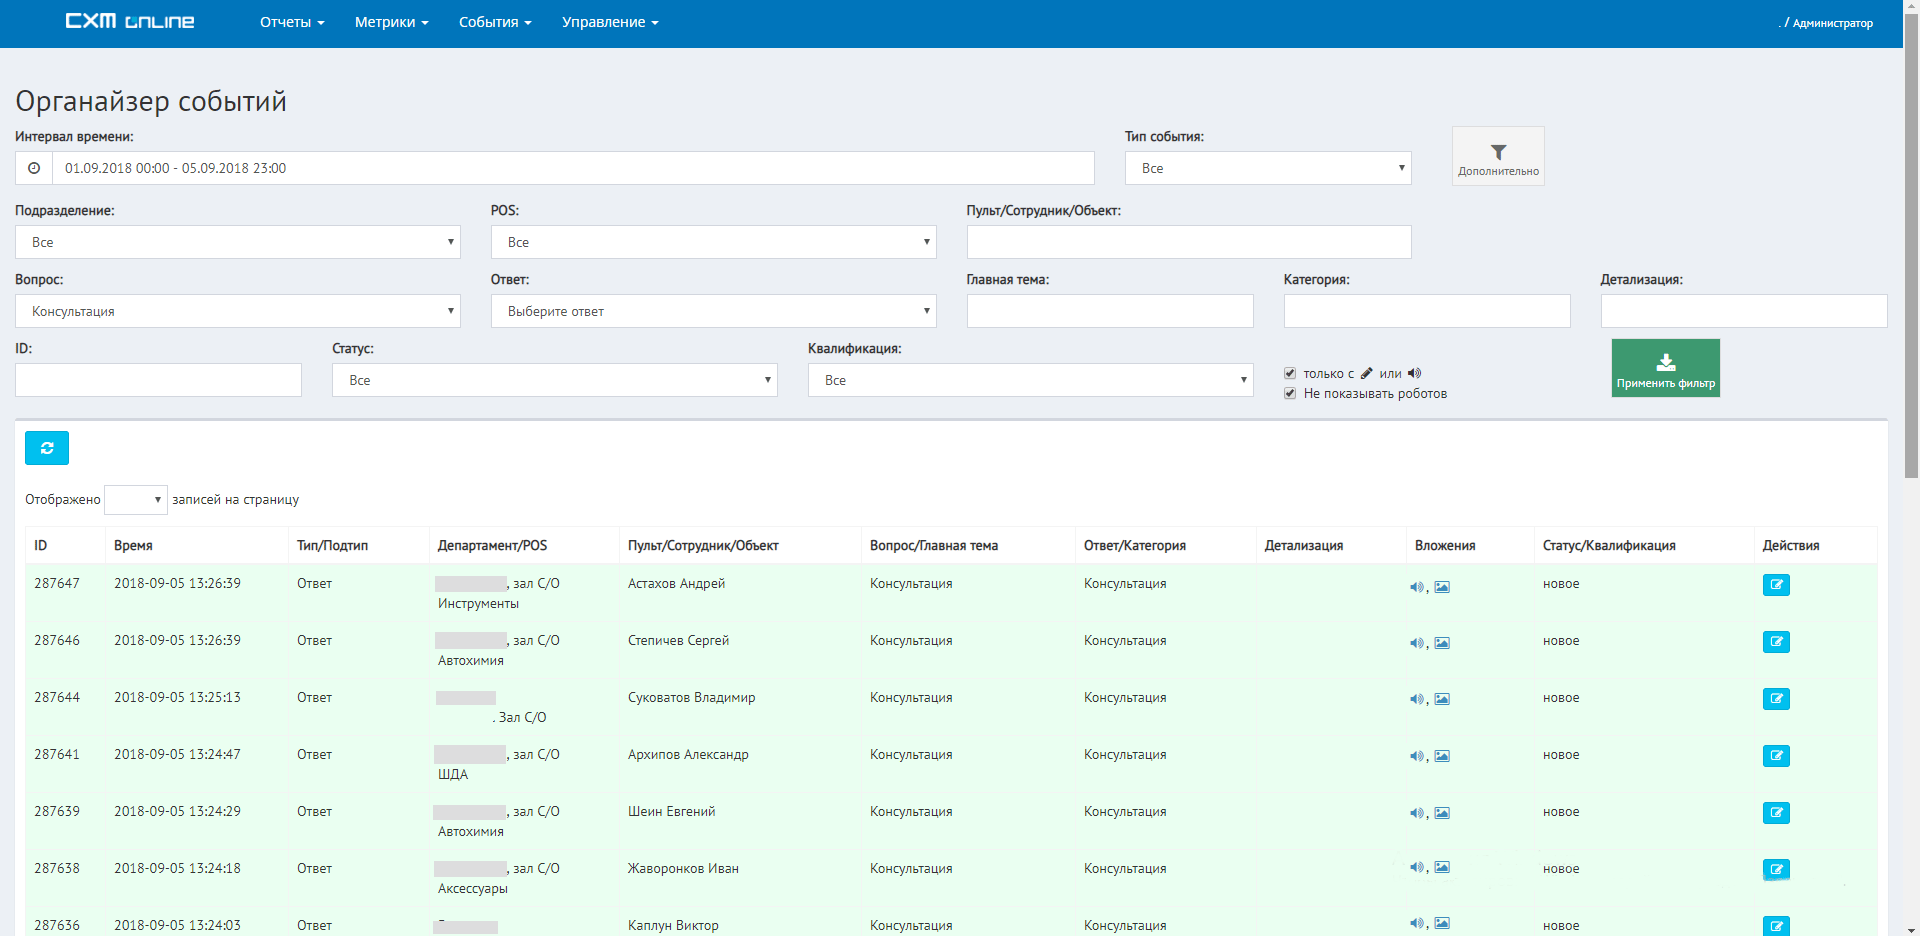Edit the event 287641 record
Image resolution: width=1920 pixels, height=936 pixels.
1776,756
